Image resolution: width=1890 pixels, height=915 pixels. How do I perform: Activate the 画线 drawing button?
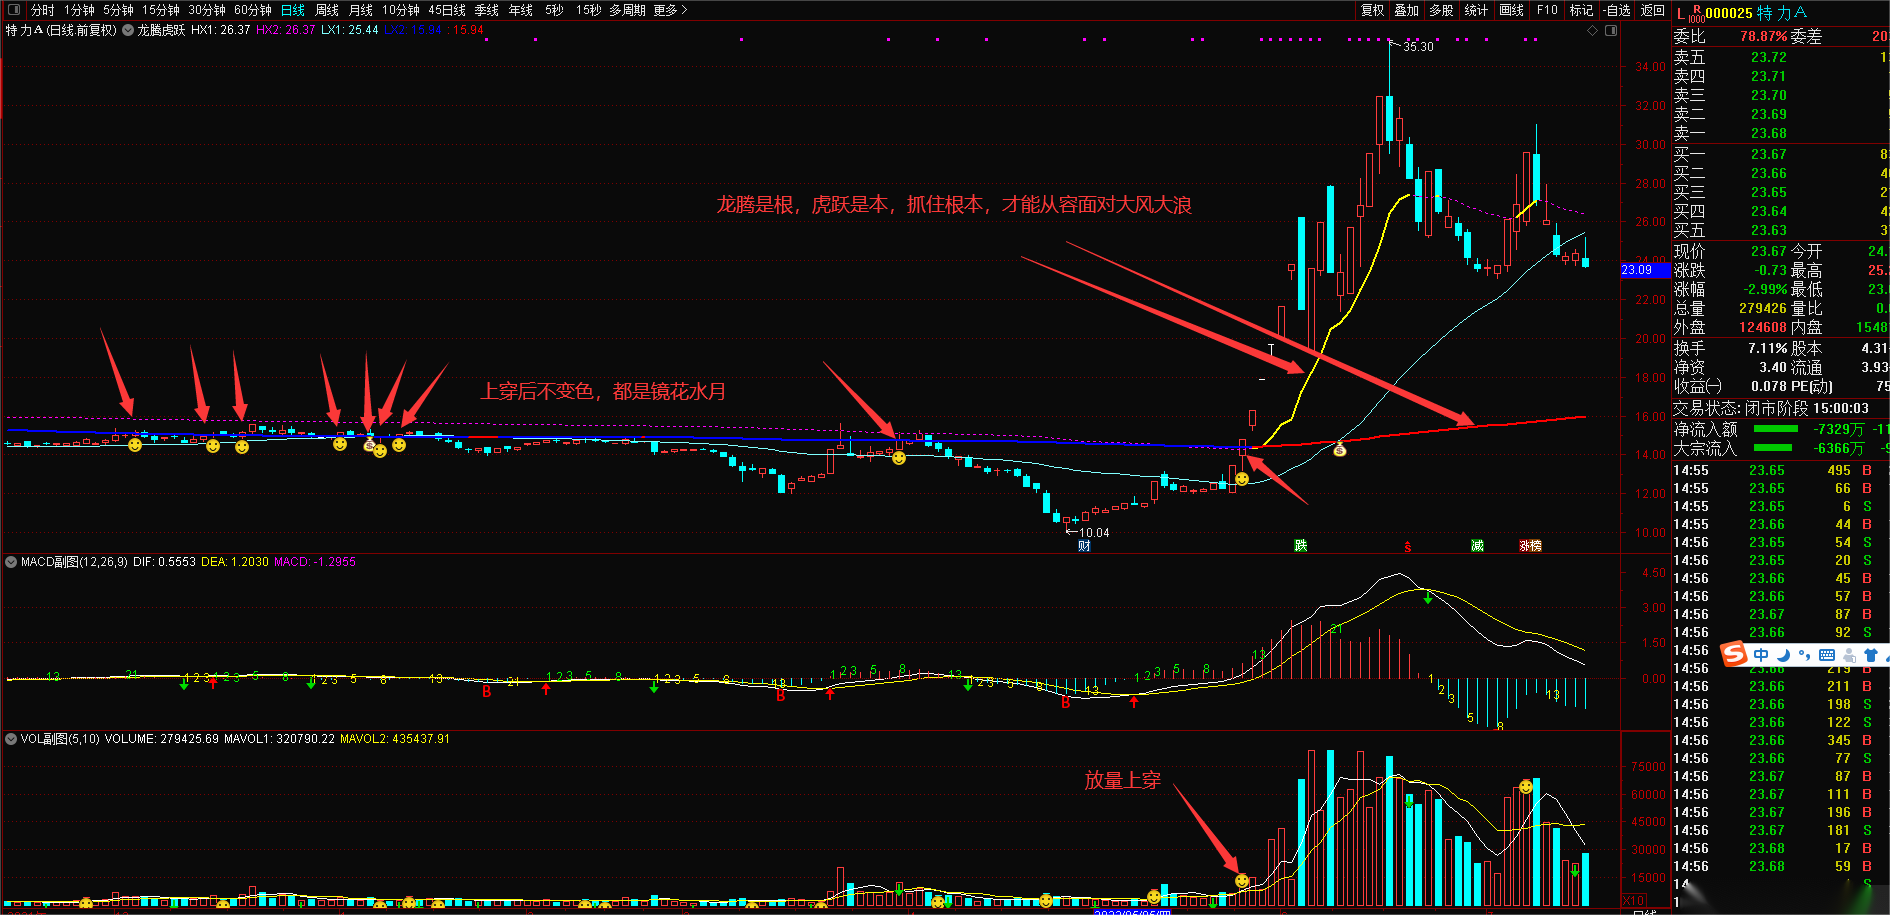pos(1512,10)
